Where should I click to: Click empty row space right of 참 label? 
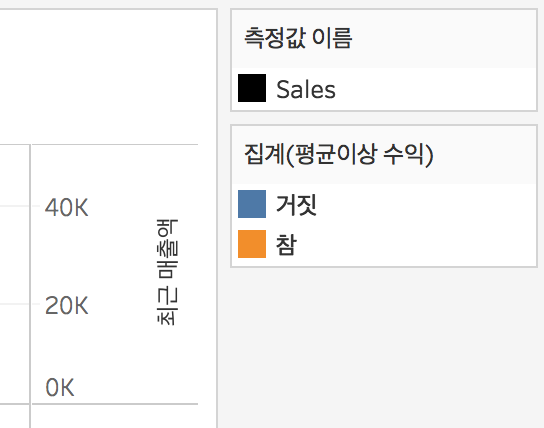tap(416, 245)
